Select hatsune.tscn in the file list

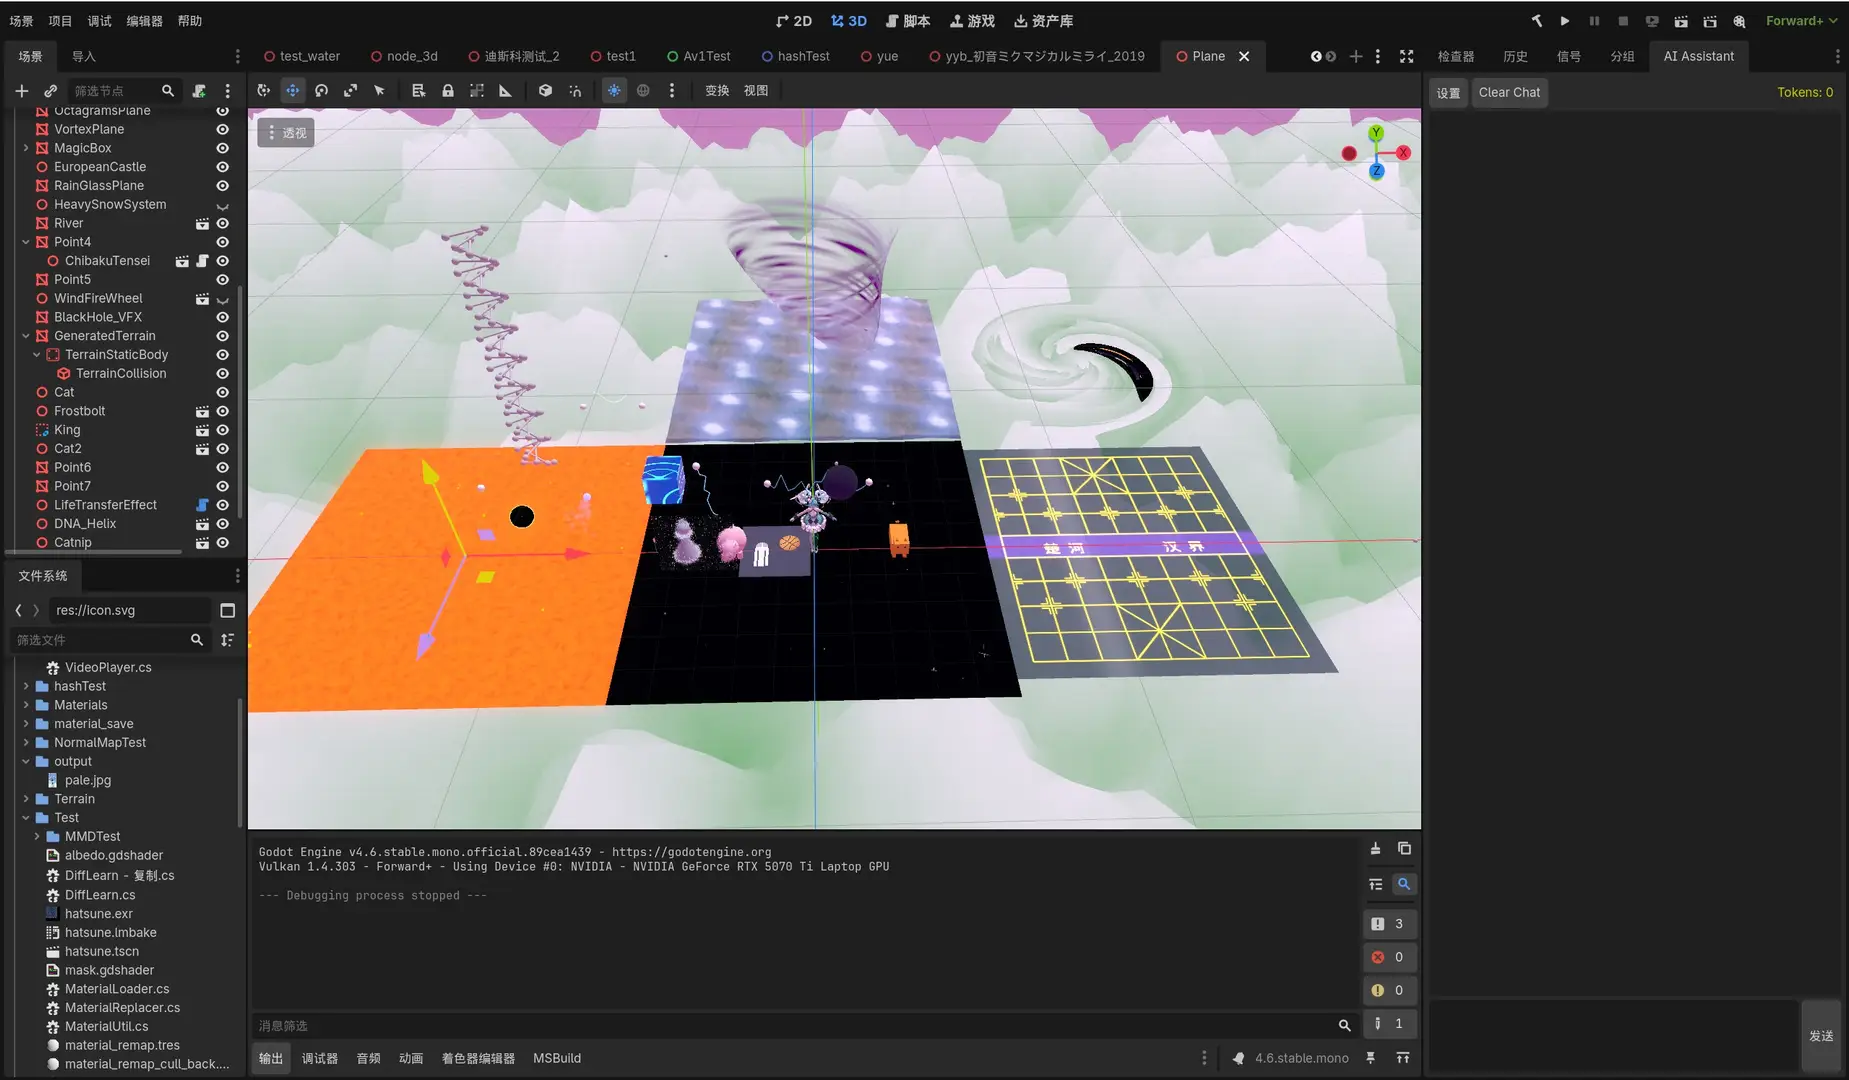tap(101, 951)
